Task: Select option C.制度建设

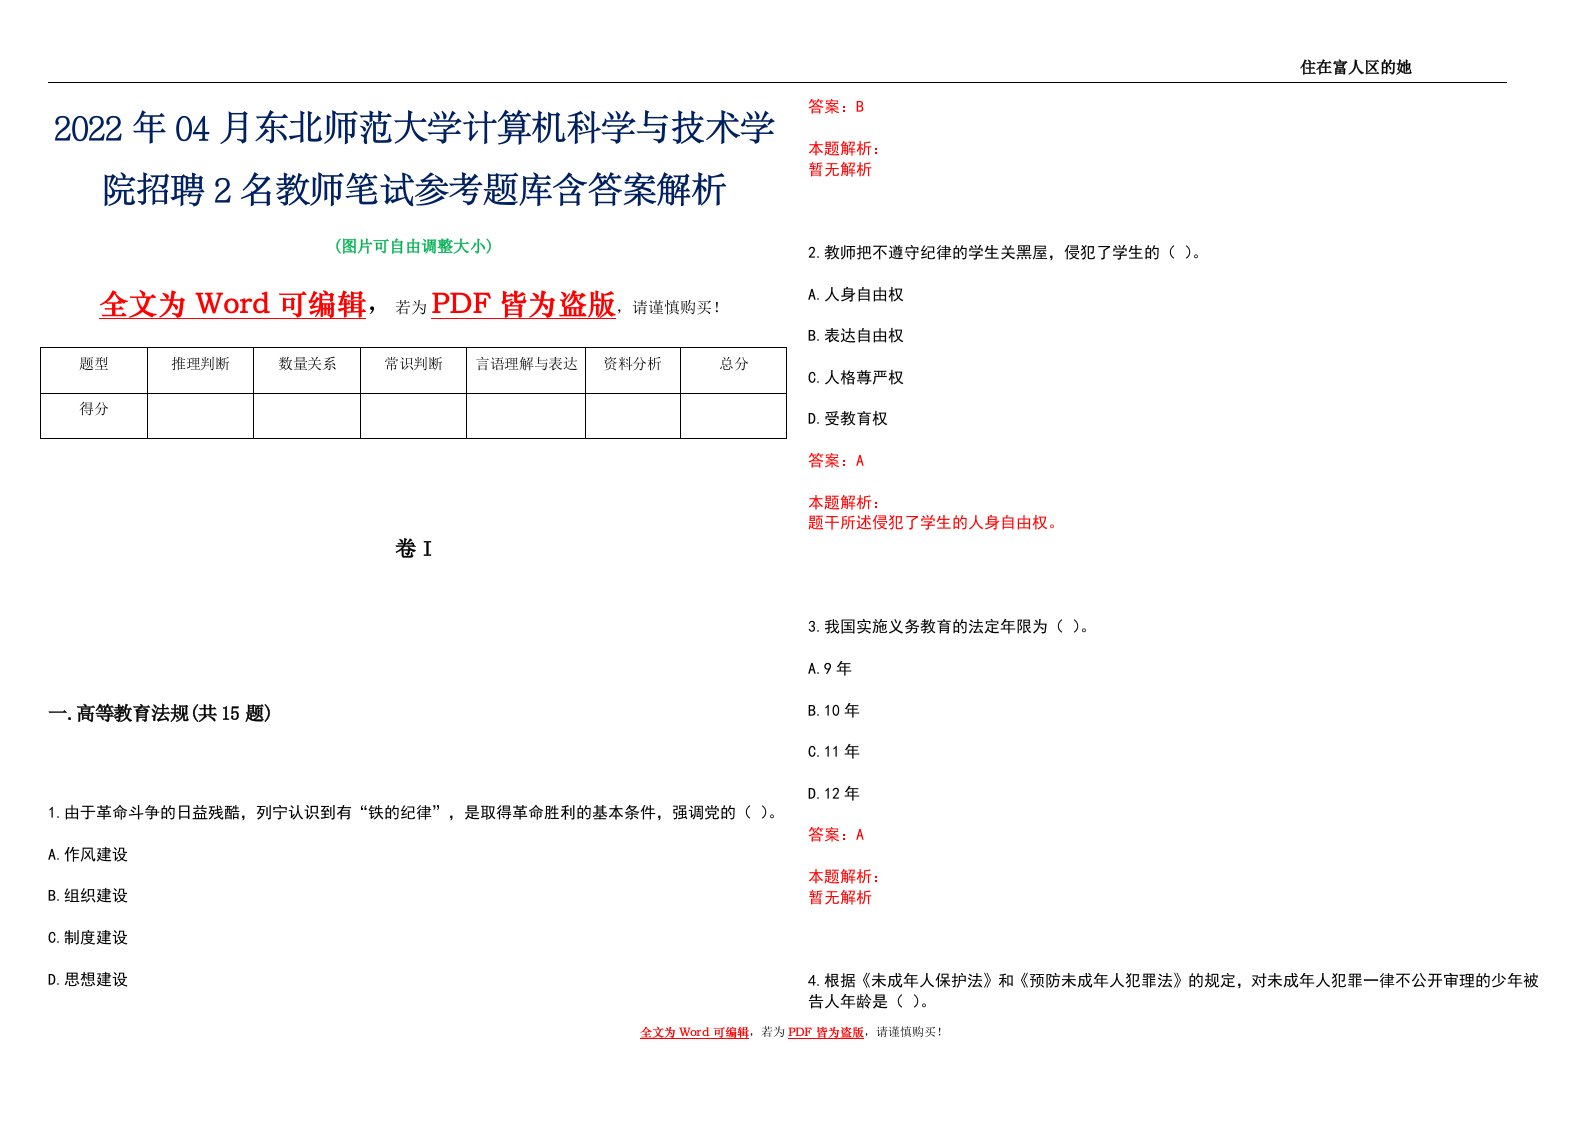Action: pos(88,938)
